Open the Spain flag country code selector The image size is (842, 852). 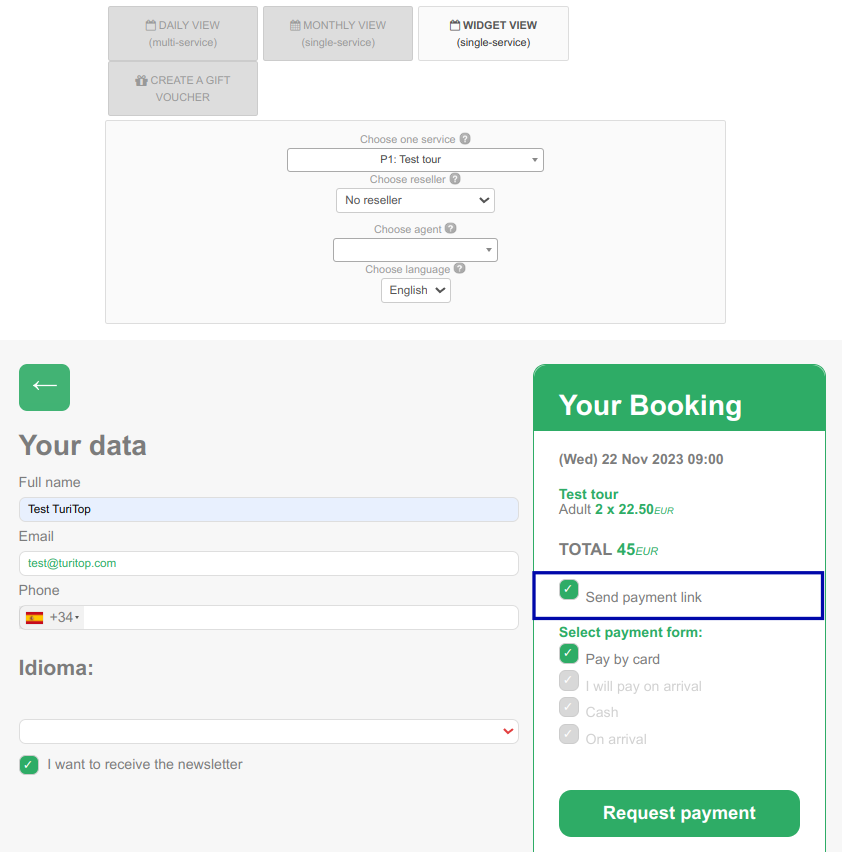coord(52,617)
